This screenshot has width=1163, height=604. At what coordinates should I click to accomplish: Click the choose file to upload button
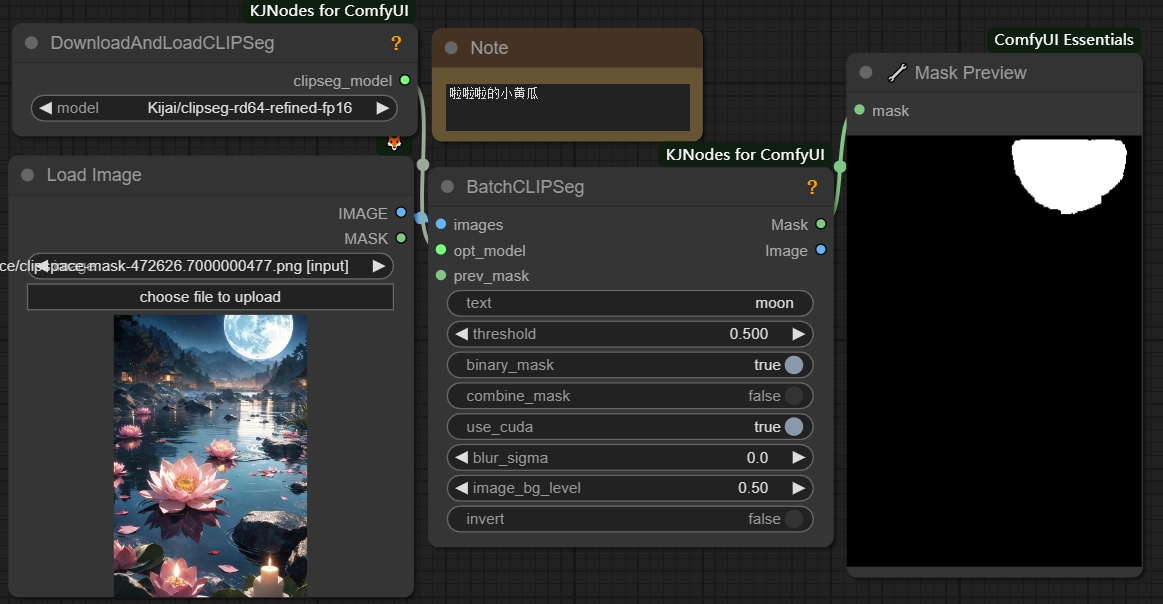210,297
